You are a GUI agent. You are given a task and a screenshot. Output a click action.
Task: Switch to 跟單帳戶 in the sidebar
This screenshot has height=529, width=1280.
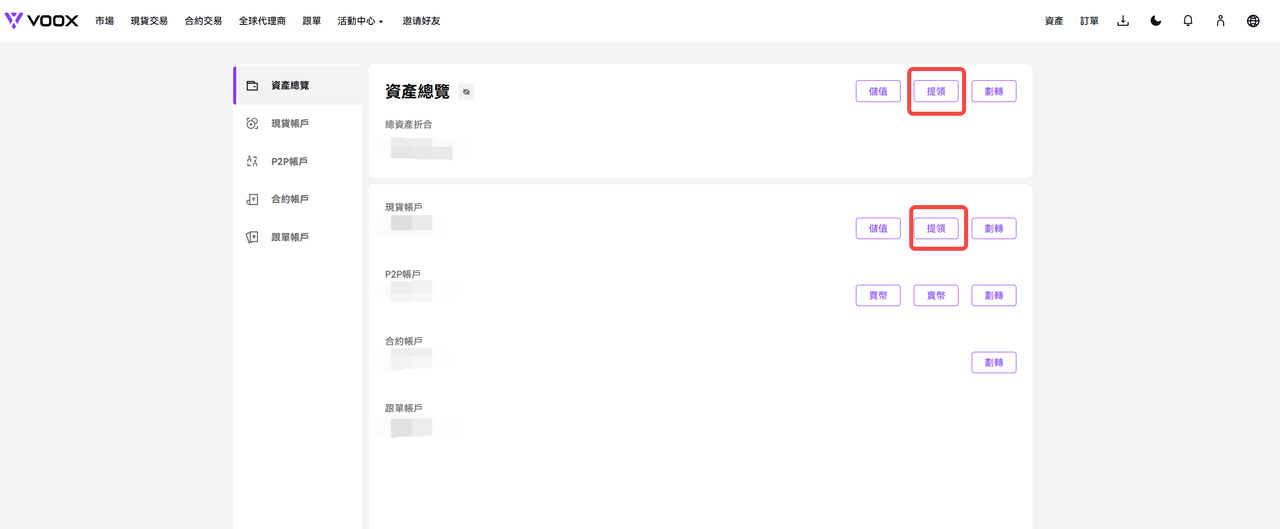click(x=298, y=237)
